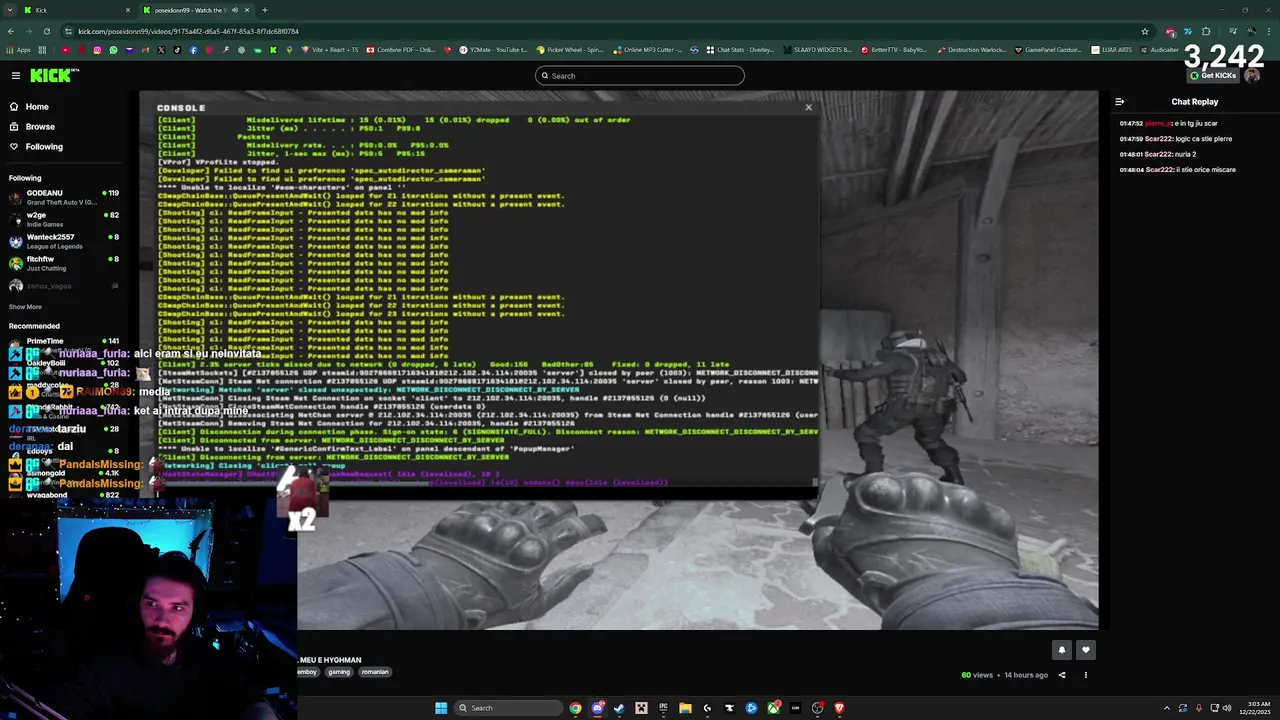The image size is (1280, 720).
Task: Open the browser extensions puzzle icon
Action: [1206, 31]
